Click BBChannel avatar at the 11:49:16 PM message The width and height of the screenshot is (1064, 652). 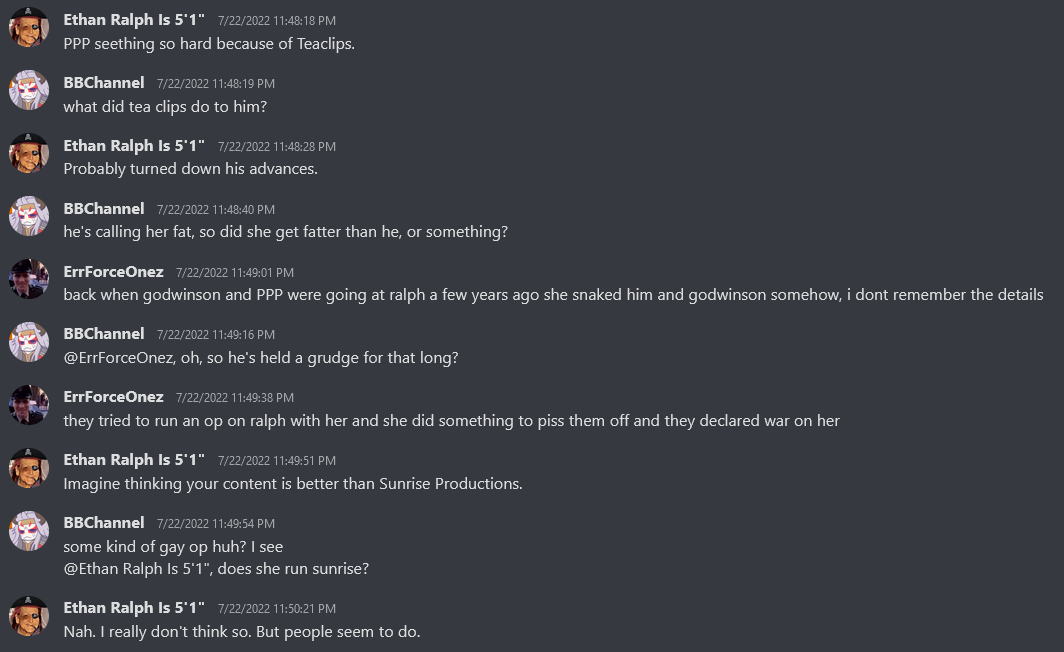[29, 342]
